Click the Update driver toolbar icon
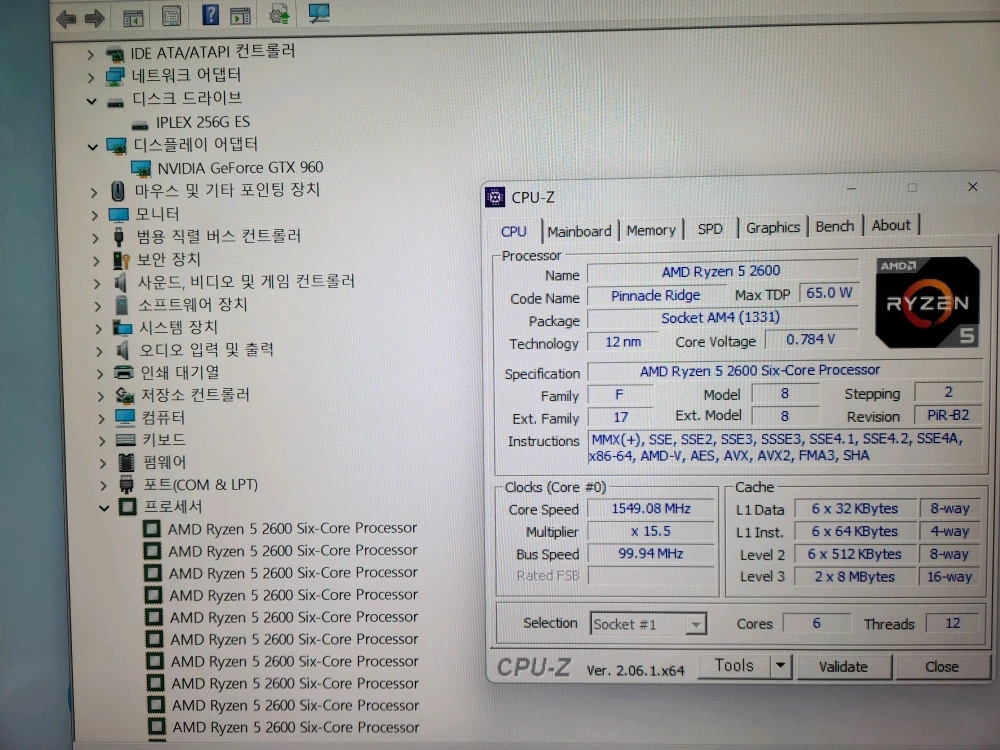 (279, 14)
